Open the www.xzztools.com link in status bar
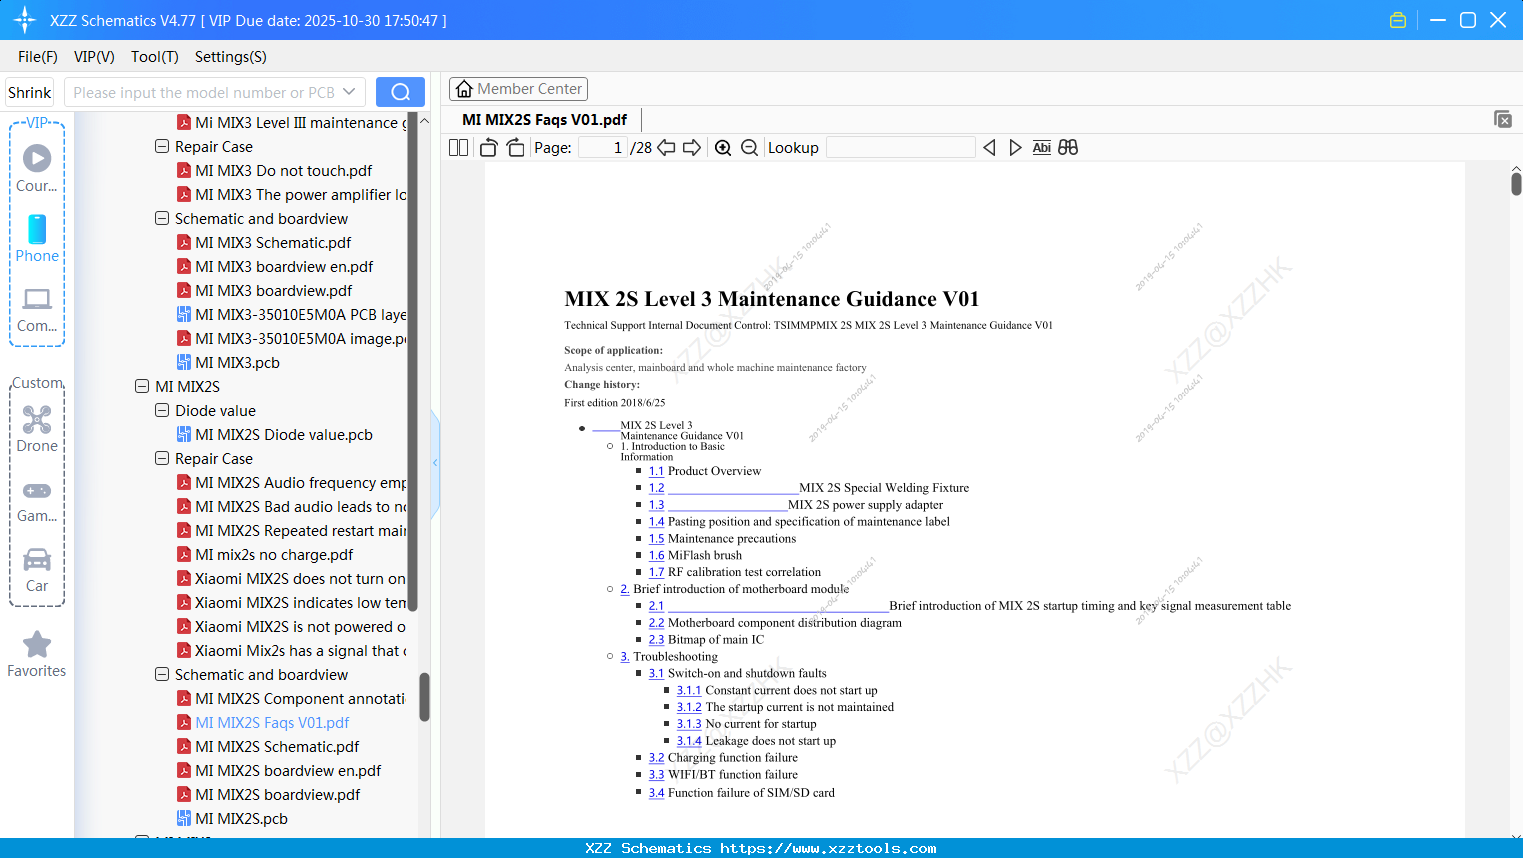This screenshot has height=858, width=1523. (x=828, y=848)
